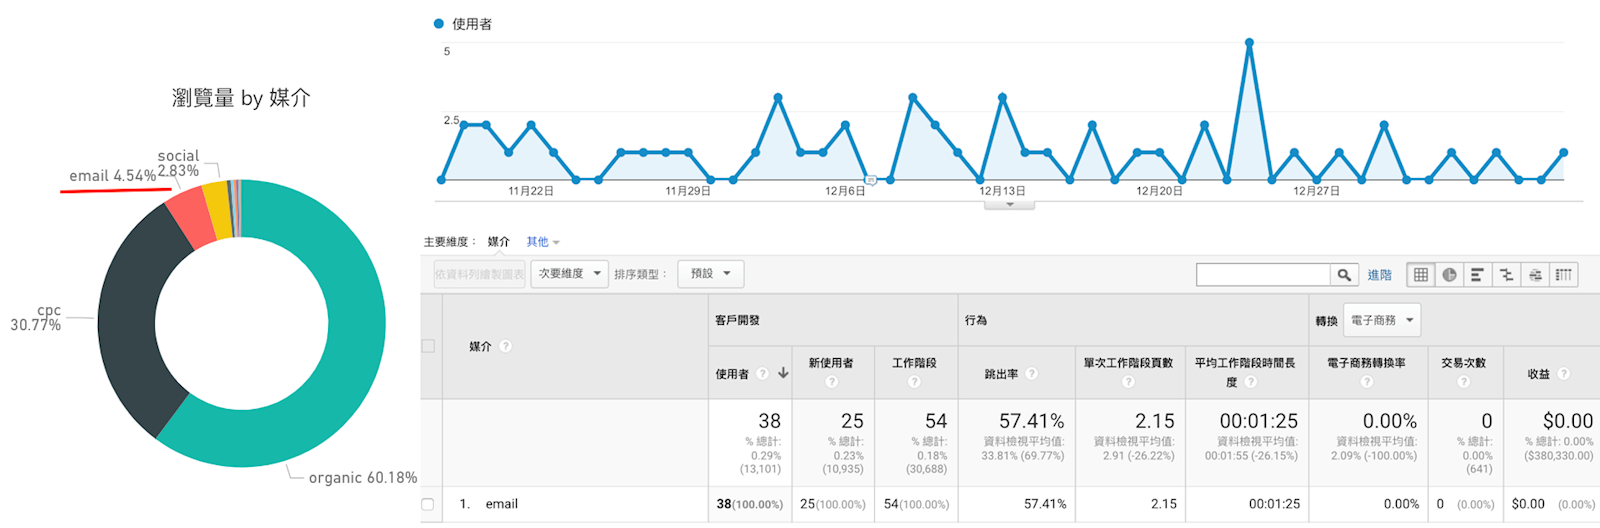Select the performance bar view icon

[1477, 275]
